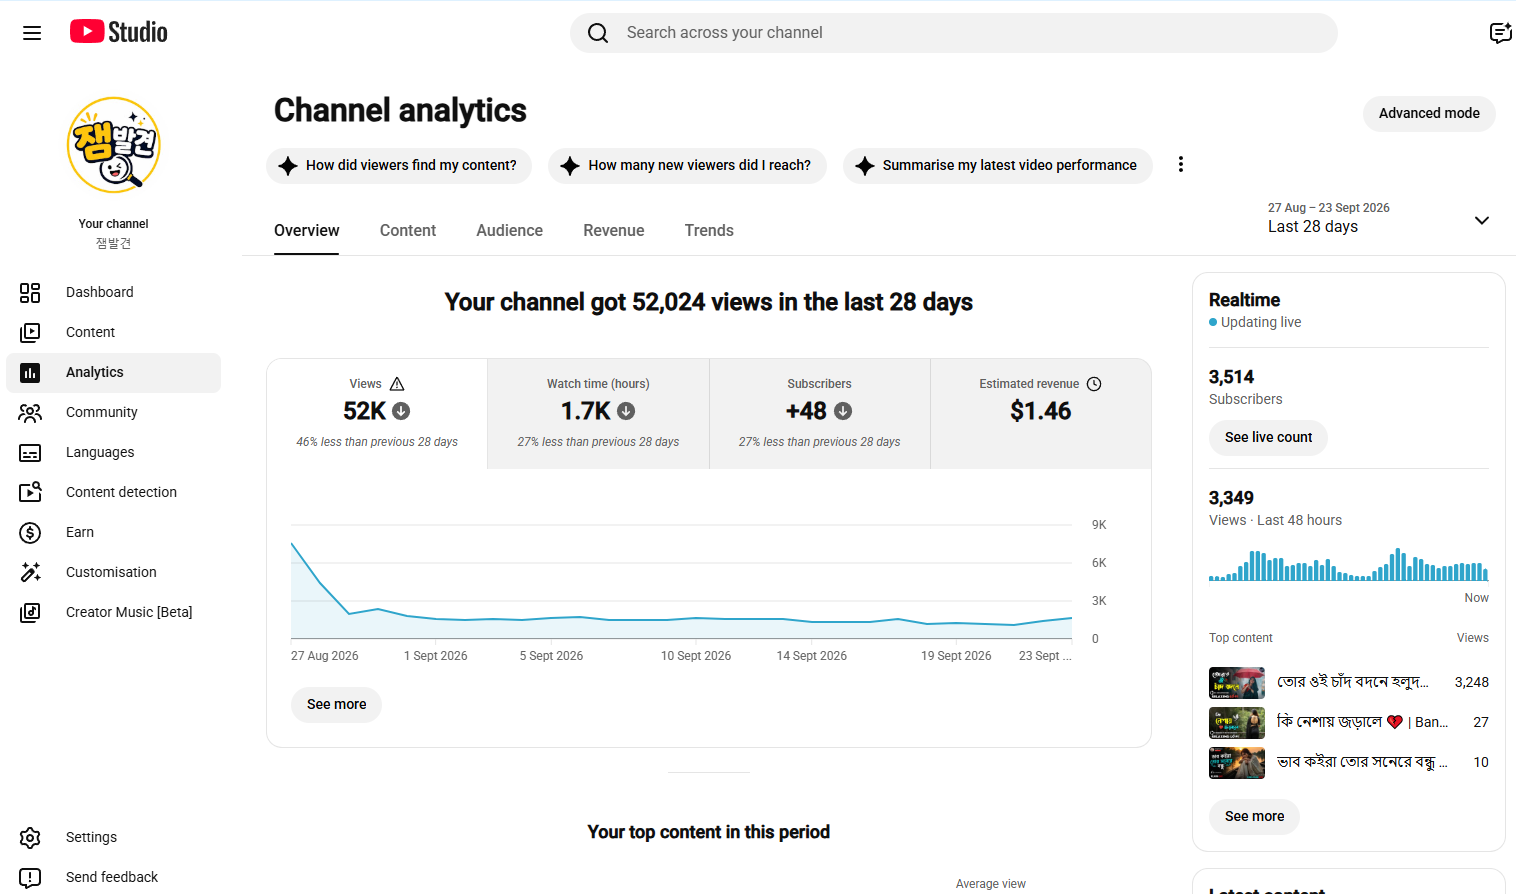Click the Advanced mode button
The height and width of the screenshot is (894, 1516).
click(x=1429, y=114)
